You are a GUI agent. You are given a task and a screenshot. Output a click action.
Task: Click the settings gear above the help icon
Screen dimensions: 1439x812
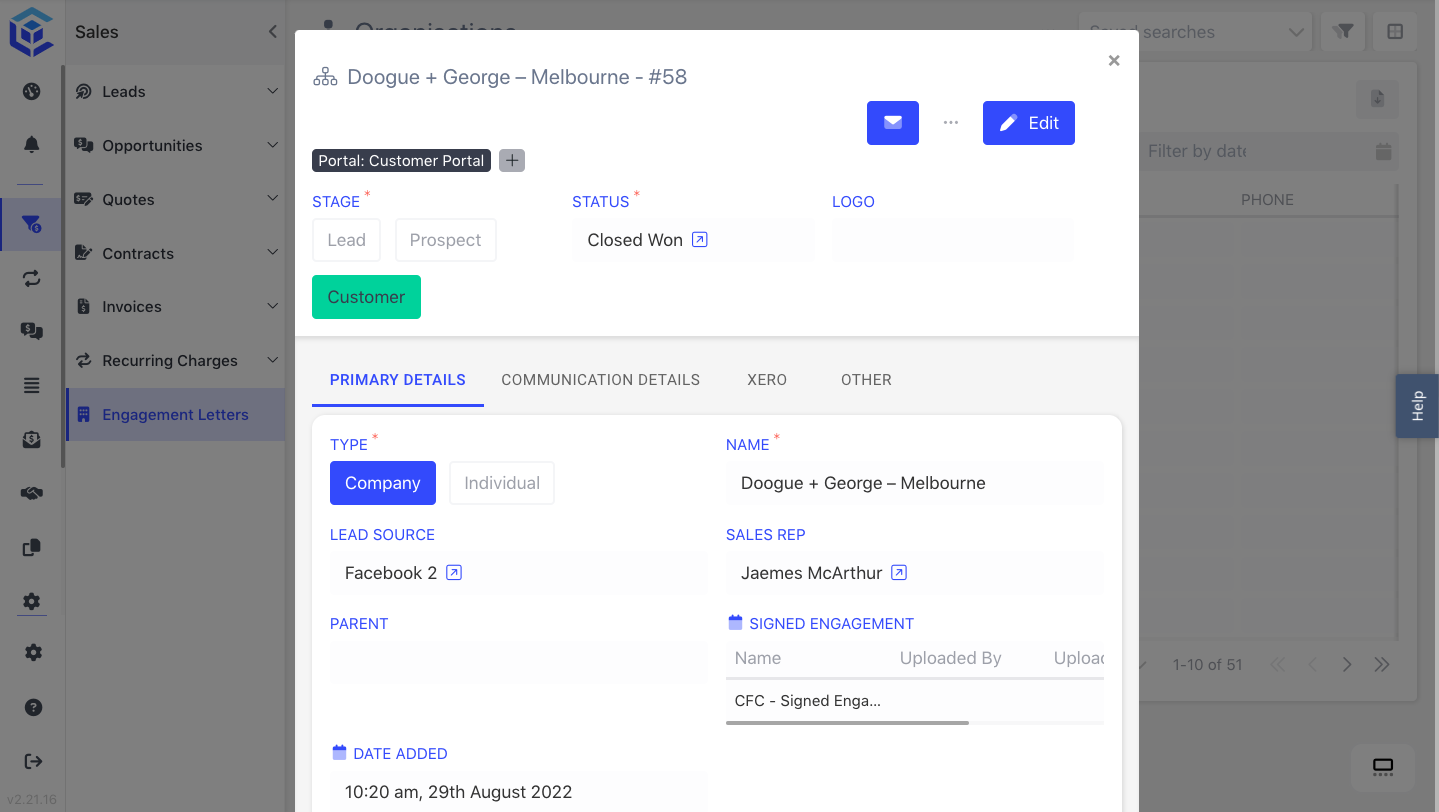pyautogui.click(x=33, y=653)
